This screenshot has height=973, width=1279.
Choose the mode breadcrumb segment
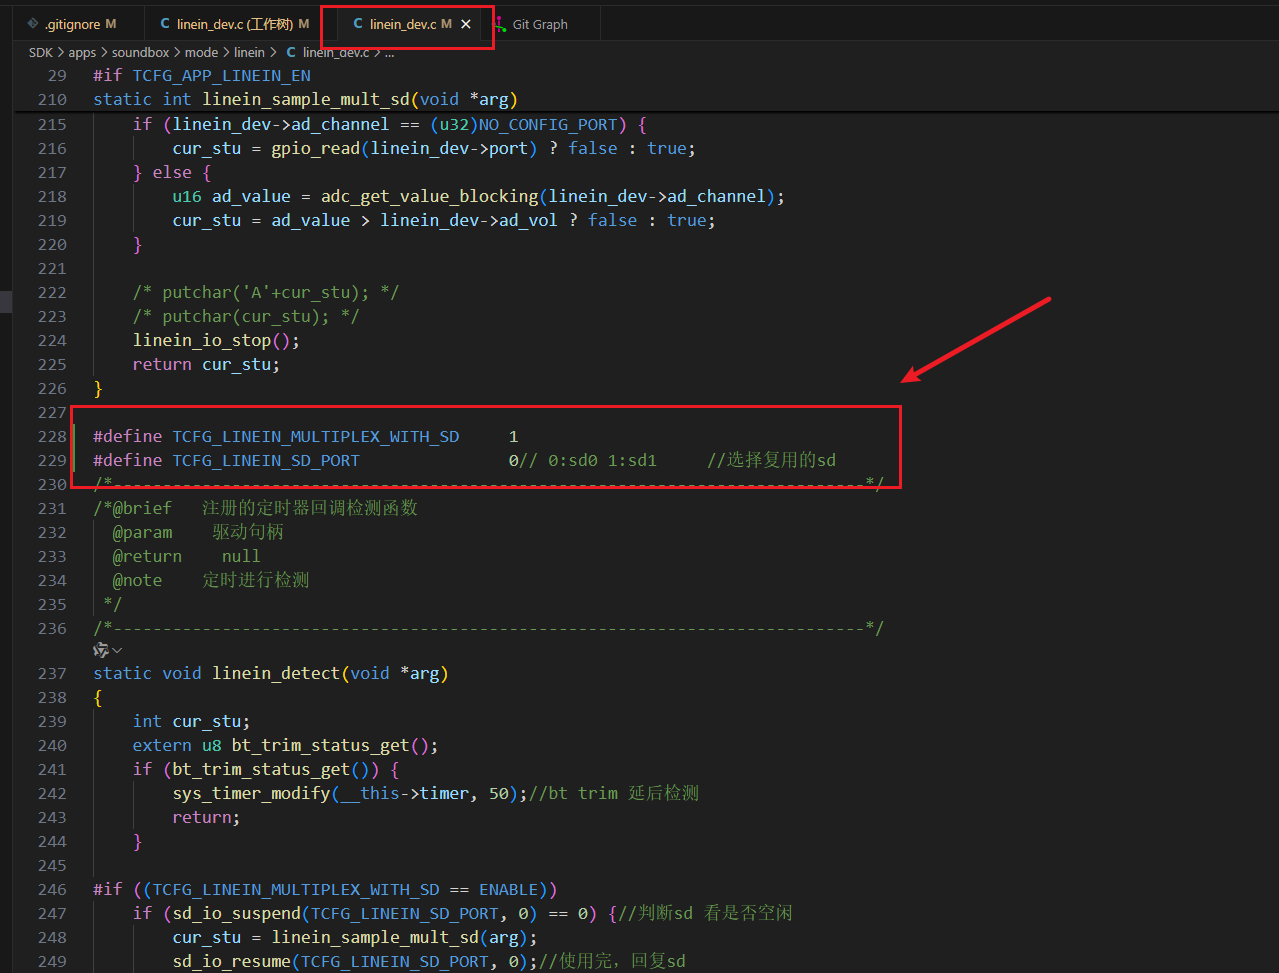click(x=202, y=52)
